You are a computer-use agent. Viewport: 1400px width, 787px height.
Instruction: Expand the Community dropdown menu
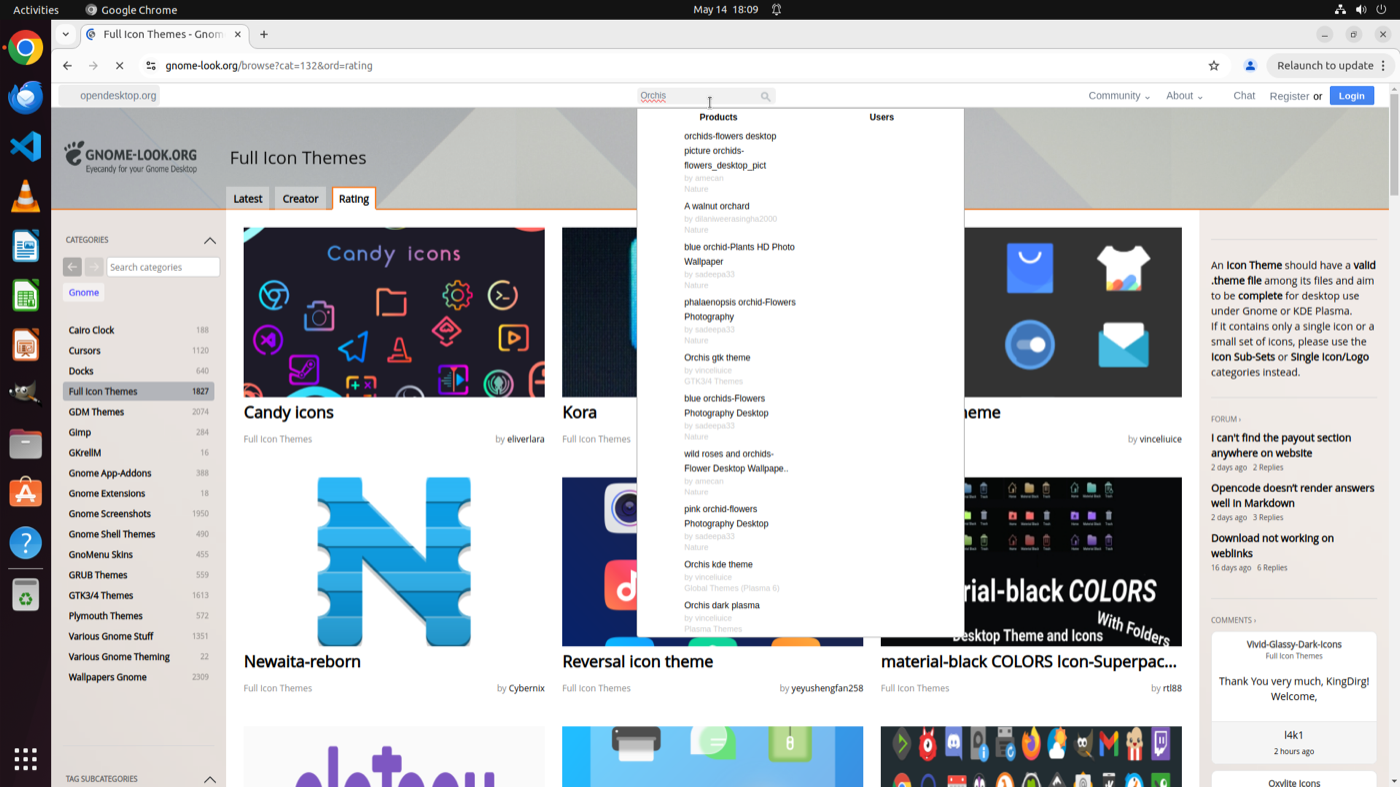point(1119,96)
